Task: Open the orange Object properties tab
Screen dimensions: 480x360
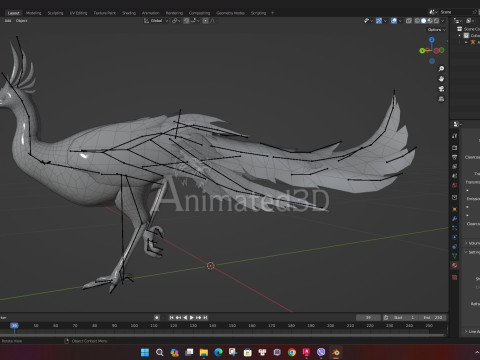Action: click(455, 209)
